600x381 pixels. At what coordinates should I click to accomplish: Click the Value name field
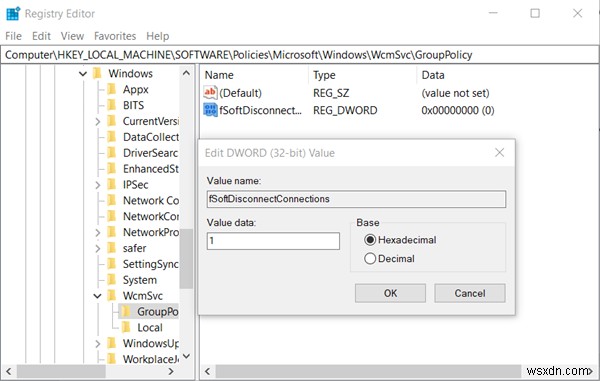[x=356, y=199]
